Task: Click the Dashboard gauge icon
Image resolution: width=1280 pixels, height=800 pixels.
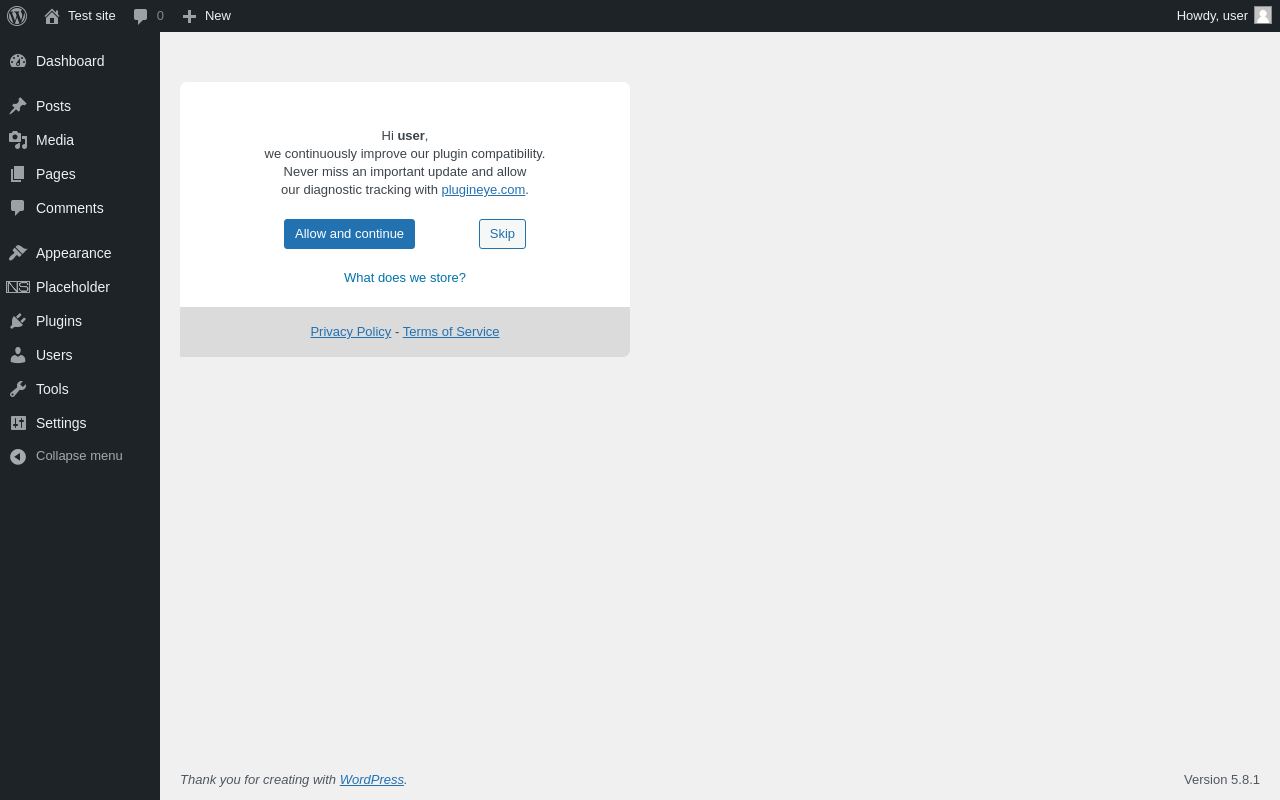Action: click(18, 61)
